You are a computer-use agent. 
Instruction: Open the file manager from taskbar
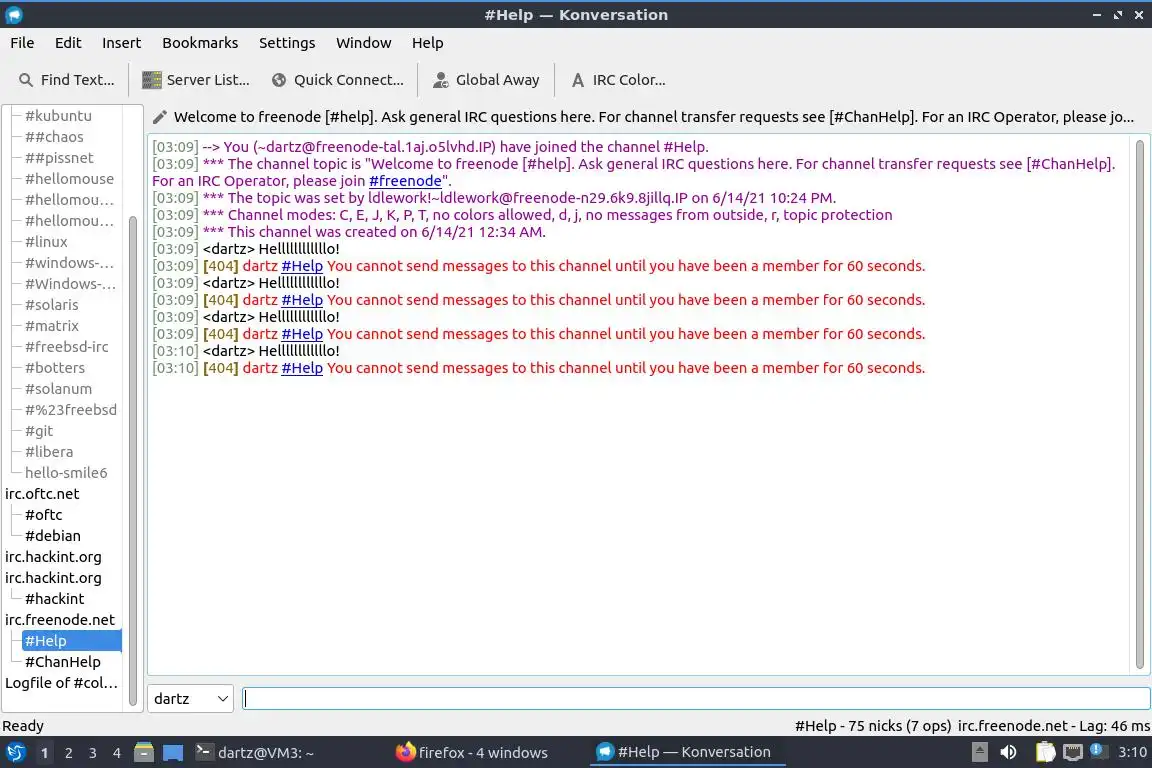coord(144,752)
